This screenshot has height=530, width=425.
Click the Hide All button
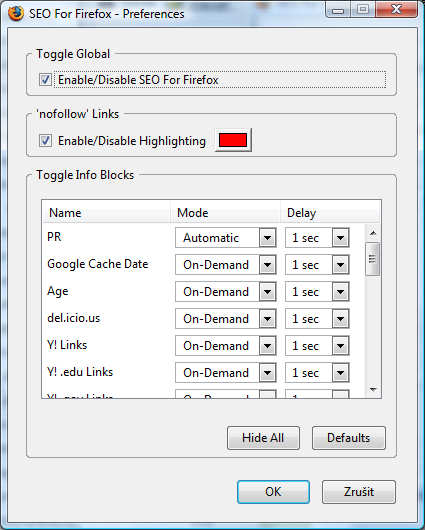click(x=263, y=438)
